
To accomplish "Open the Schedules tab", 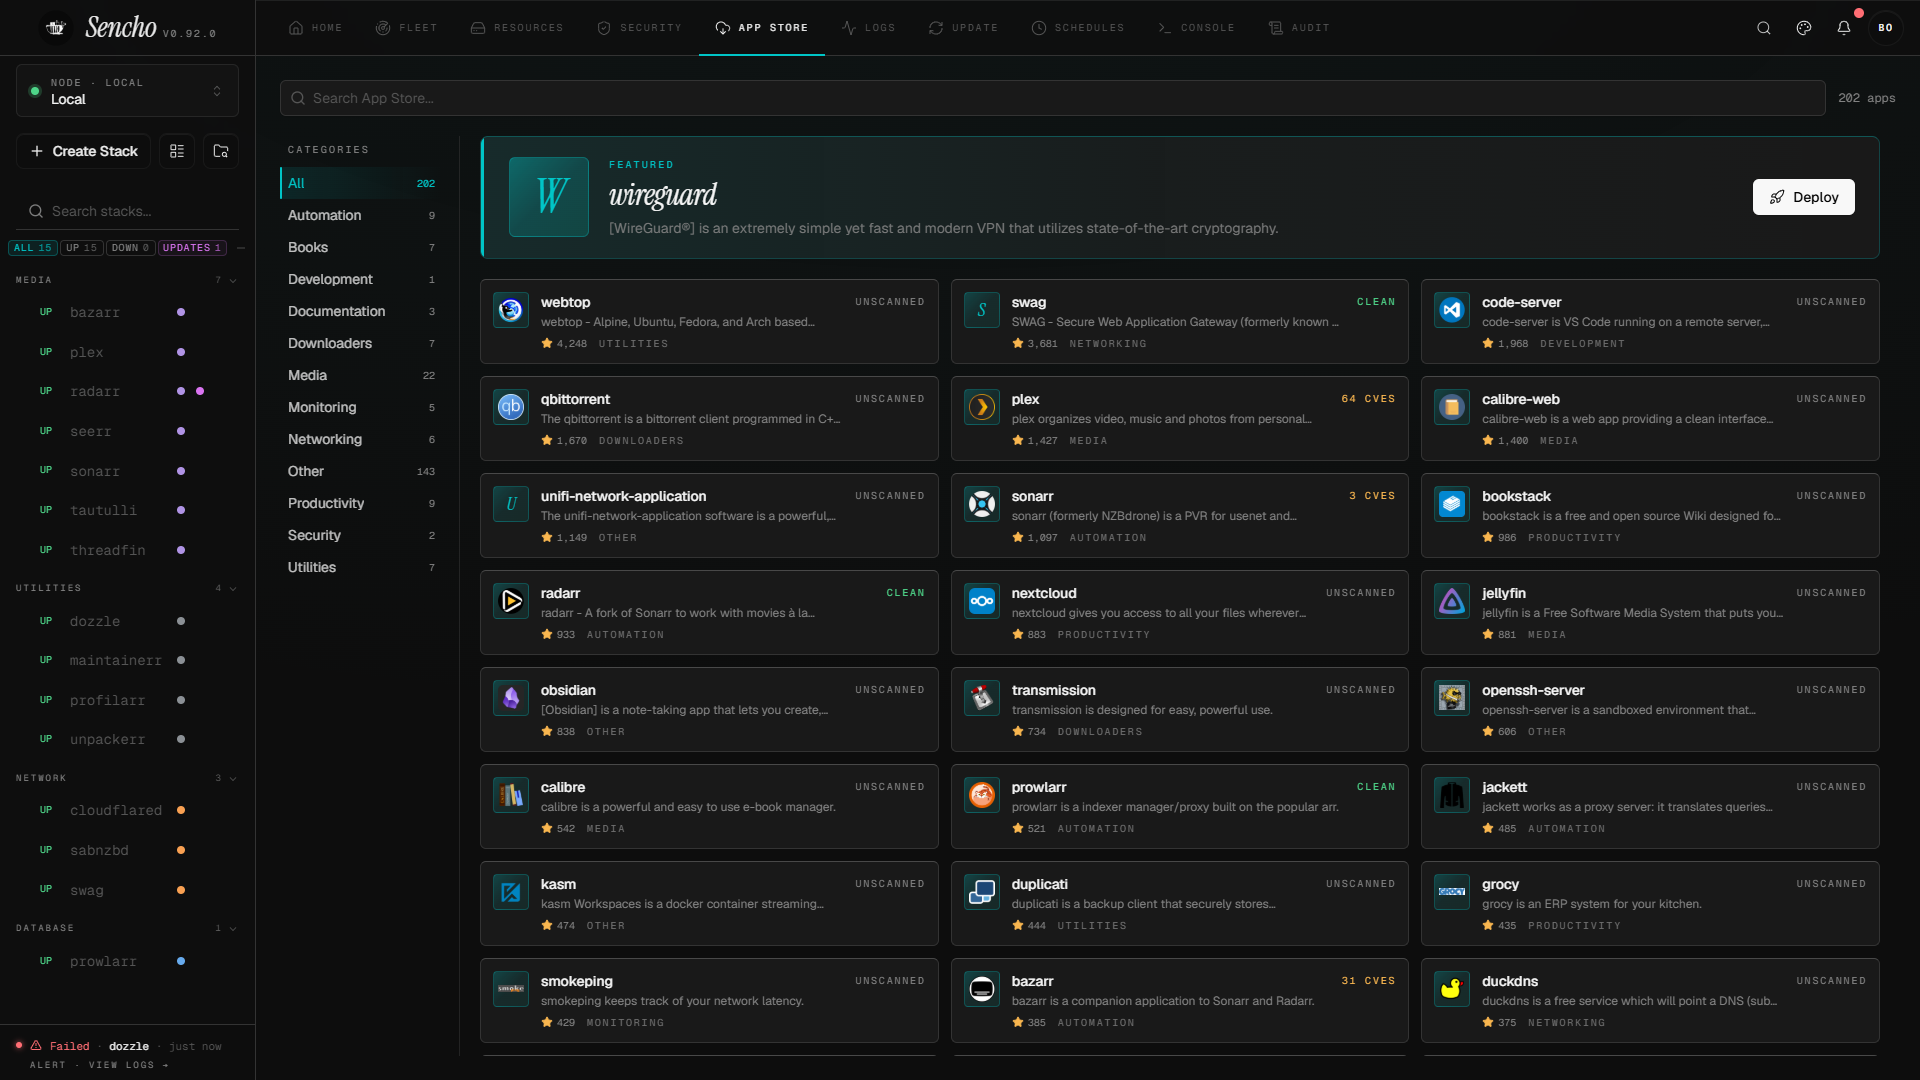I will (x=1077, y=28).
